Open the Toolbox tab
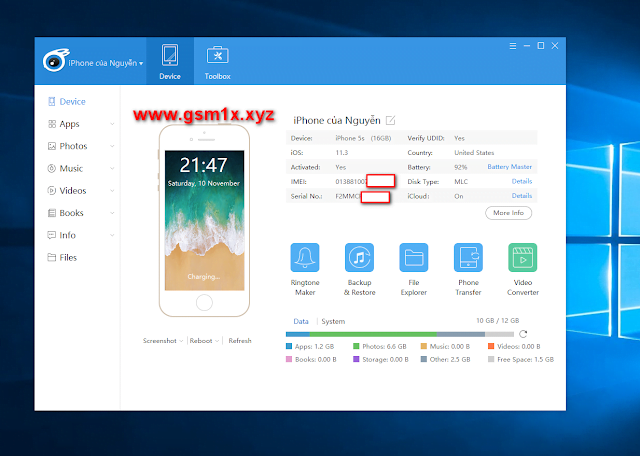This screenshot has height=456, width=640. tap(218, 61)
